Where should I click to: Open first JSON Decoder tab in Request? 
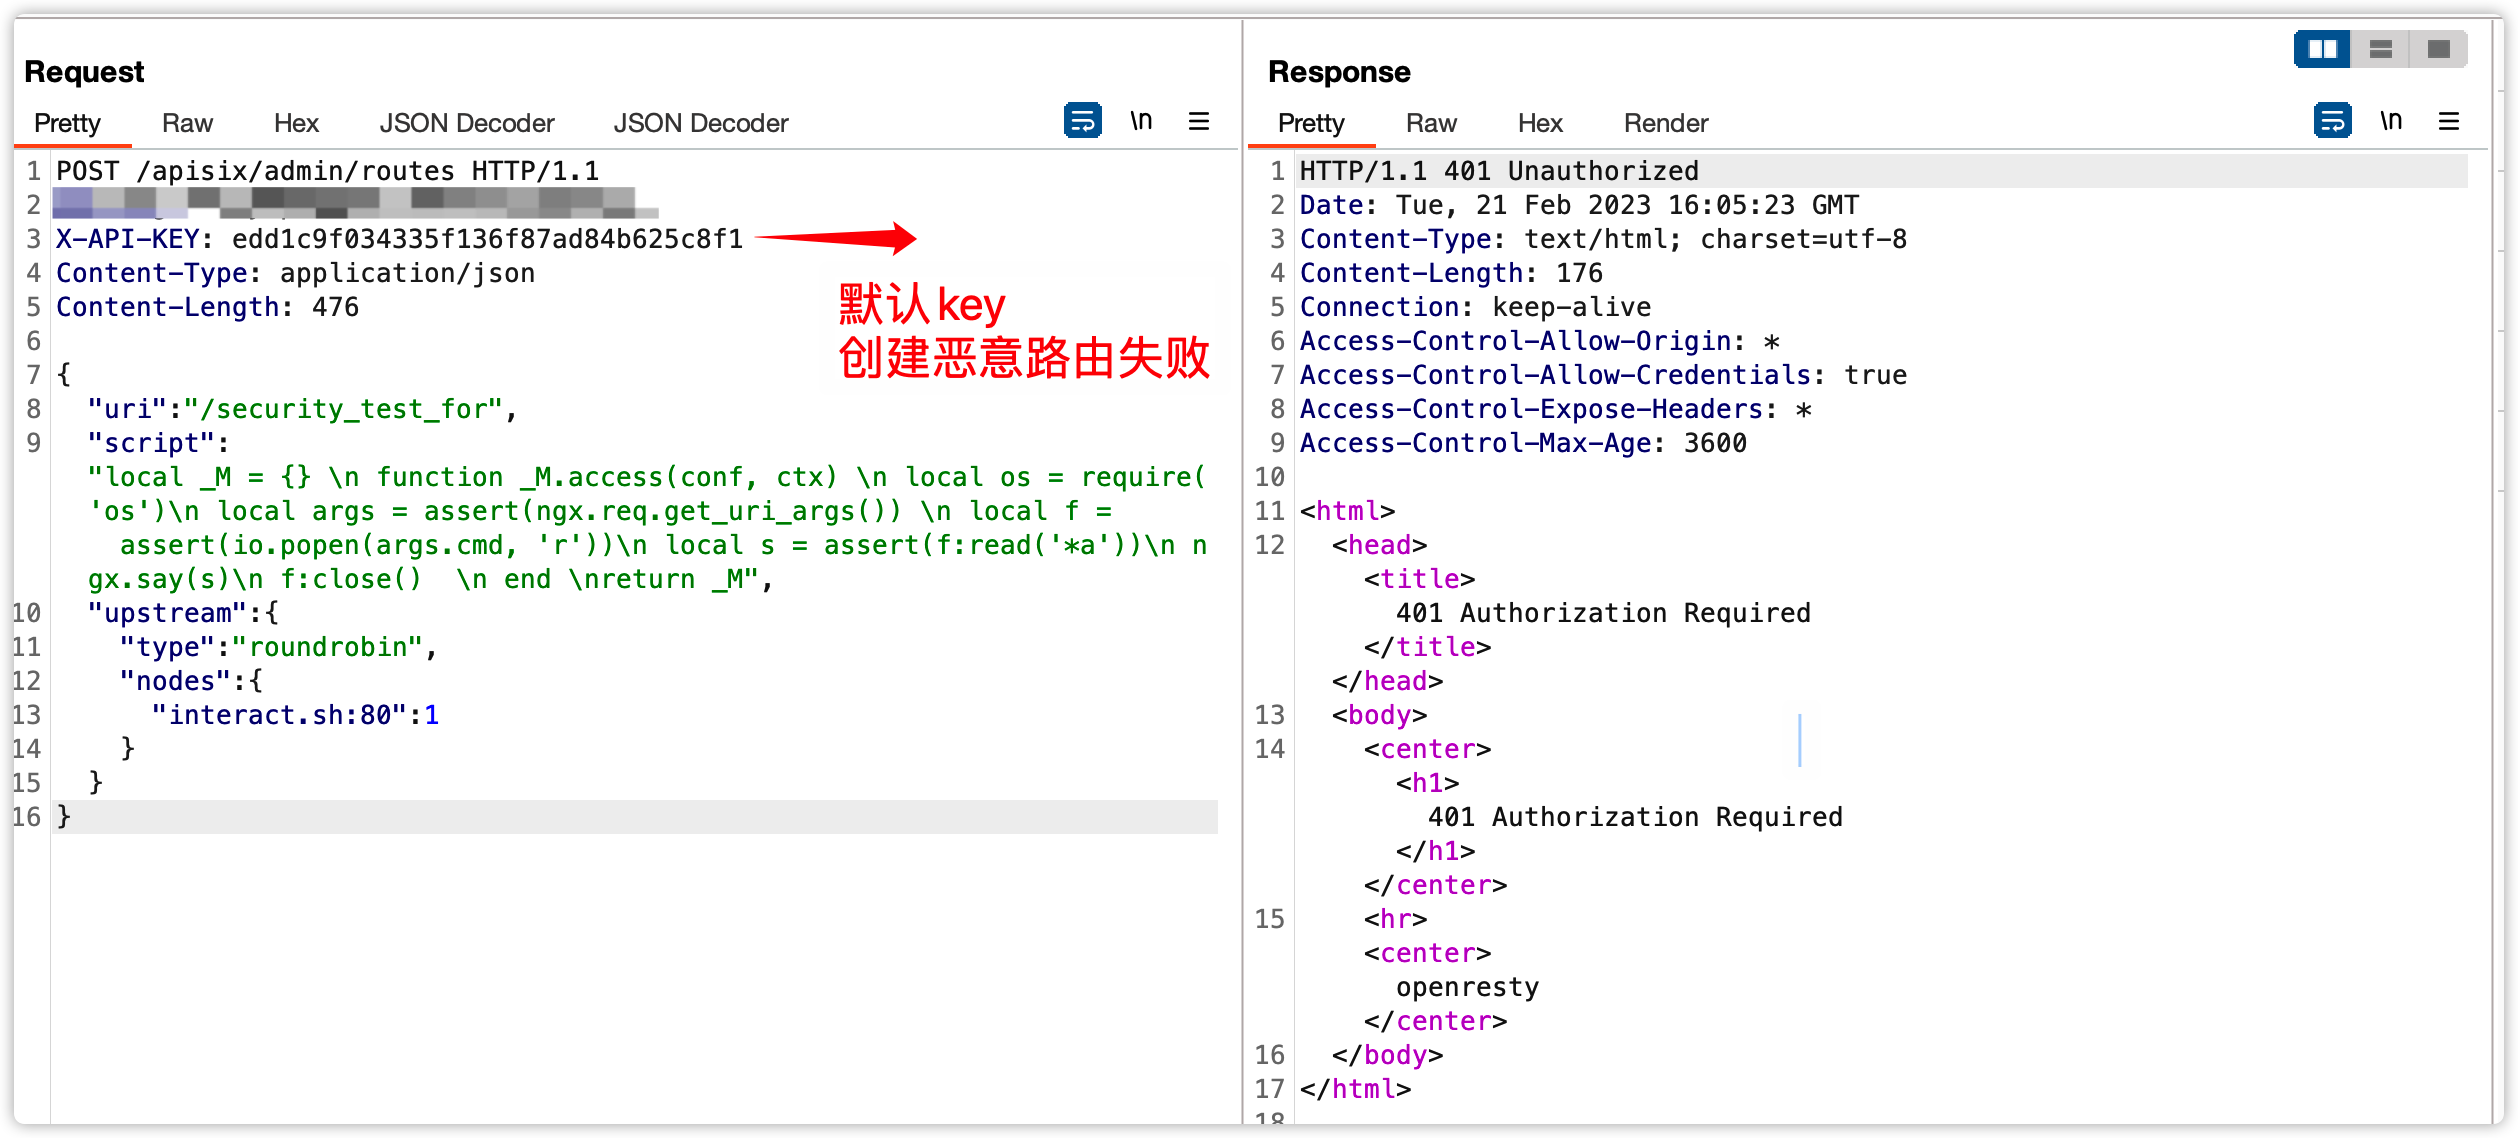(x=466, y=123)
